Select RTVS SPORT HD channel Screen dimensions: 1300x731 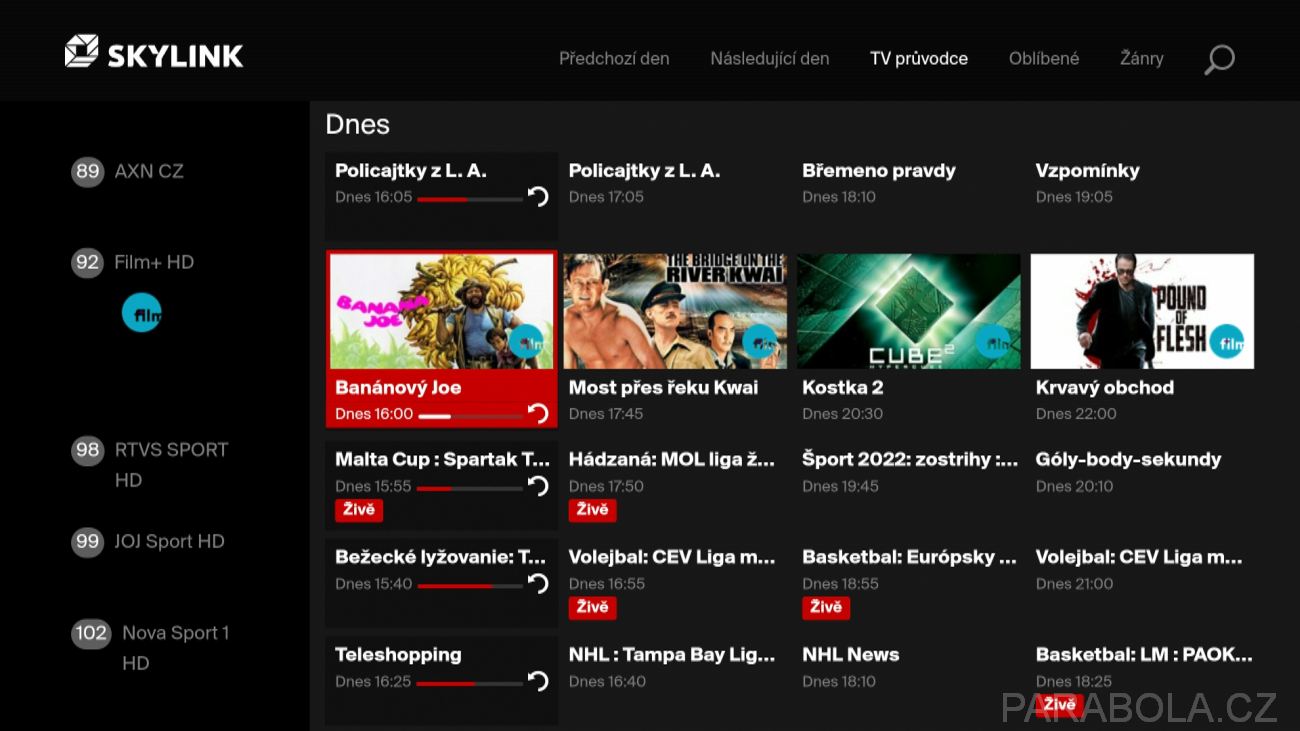coord(171,465)
